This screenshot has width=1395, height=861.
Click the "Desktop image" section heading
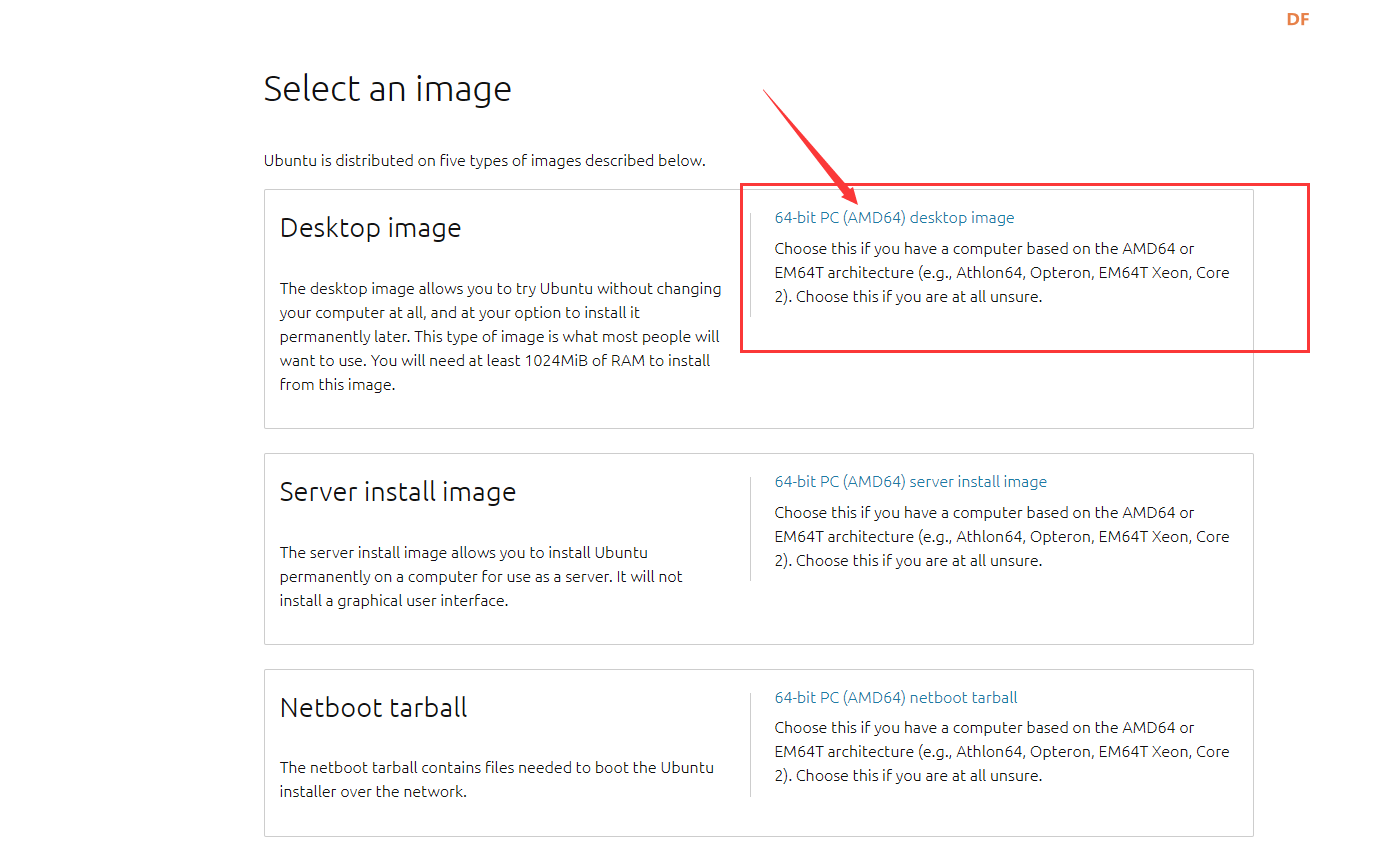pyautogui.click(x=370, y=228)
